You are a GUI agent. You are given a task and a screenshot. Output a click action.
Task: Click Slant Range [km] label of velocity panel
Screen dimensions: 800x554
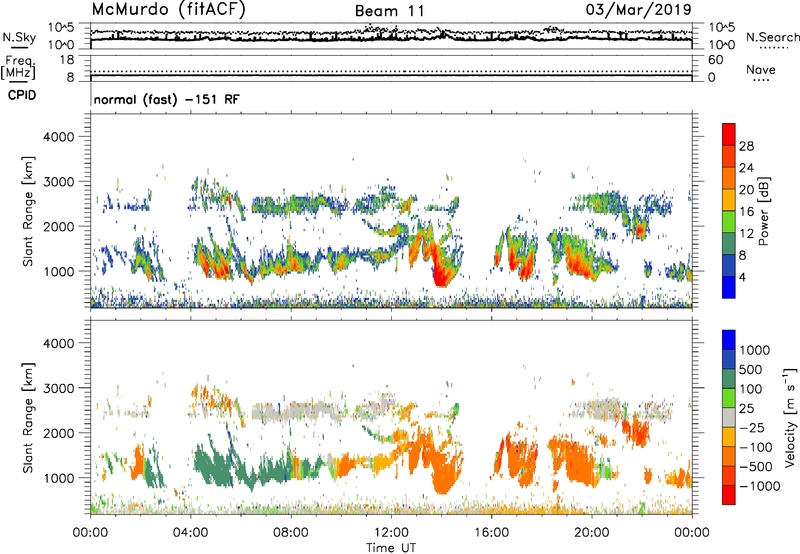coord(28,418)
